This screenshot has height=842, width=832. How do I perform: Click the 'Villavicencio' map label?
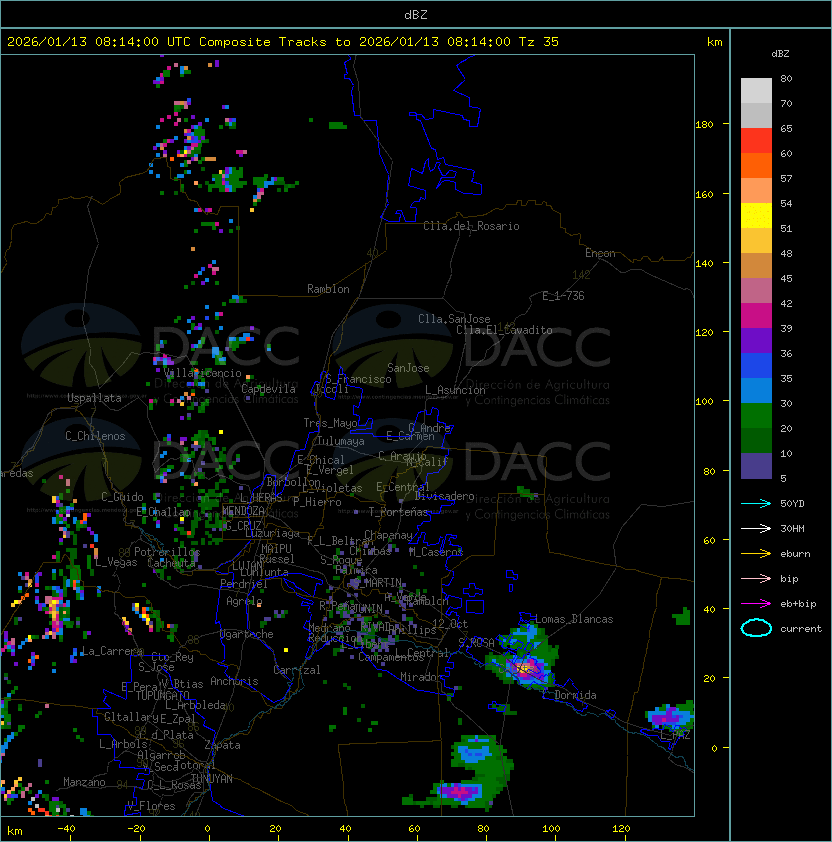click(202, 373)
